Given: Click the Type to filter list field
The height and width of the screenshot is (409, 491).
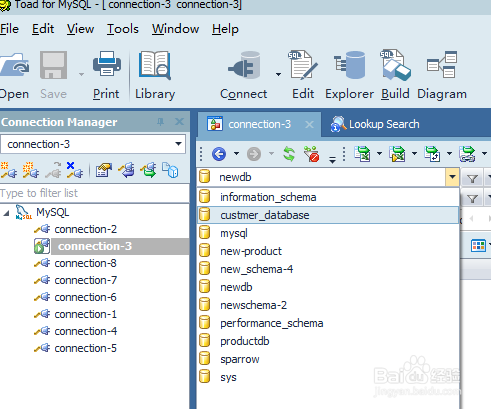Looking at the screenshot, I should click(94, 193).
